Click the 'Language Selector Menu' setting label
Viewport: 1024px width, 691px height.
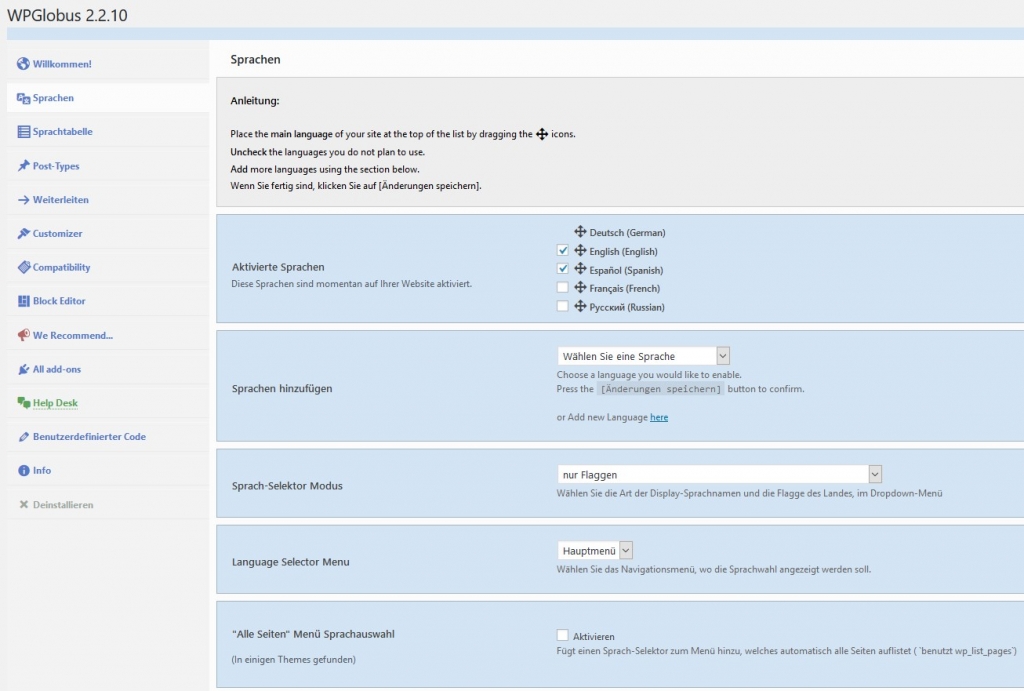click(x=291, y=562)
